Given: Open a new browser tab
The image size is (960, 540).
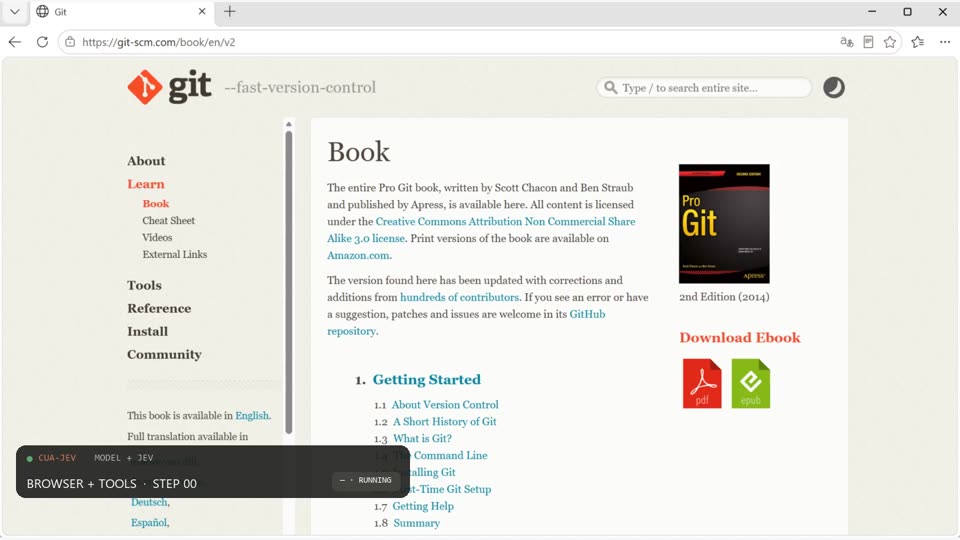Looking at the screenshot, I should [230, 12].
